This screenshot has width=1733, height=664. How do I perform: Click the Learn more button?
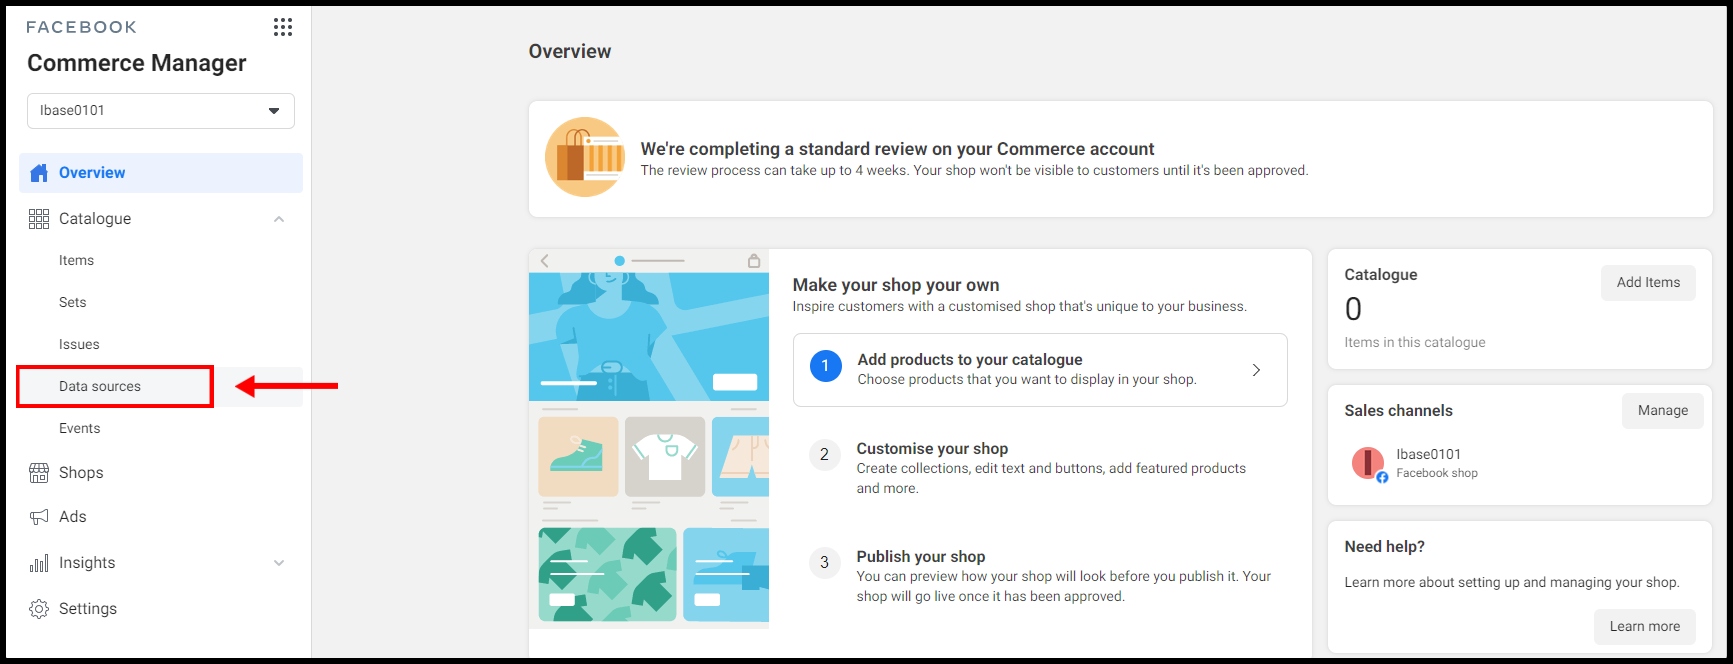pos(1644,627)
